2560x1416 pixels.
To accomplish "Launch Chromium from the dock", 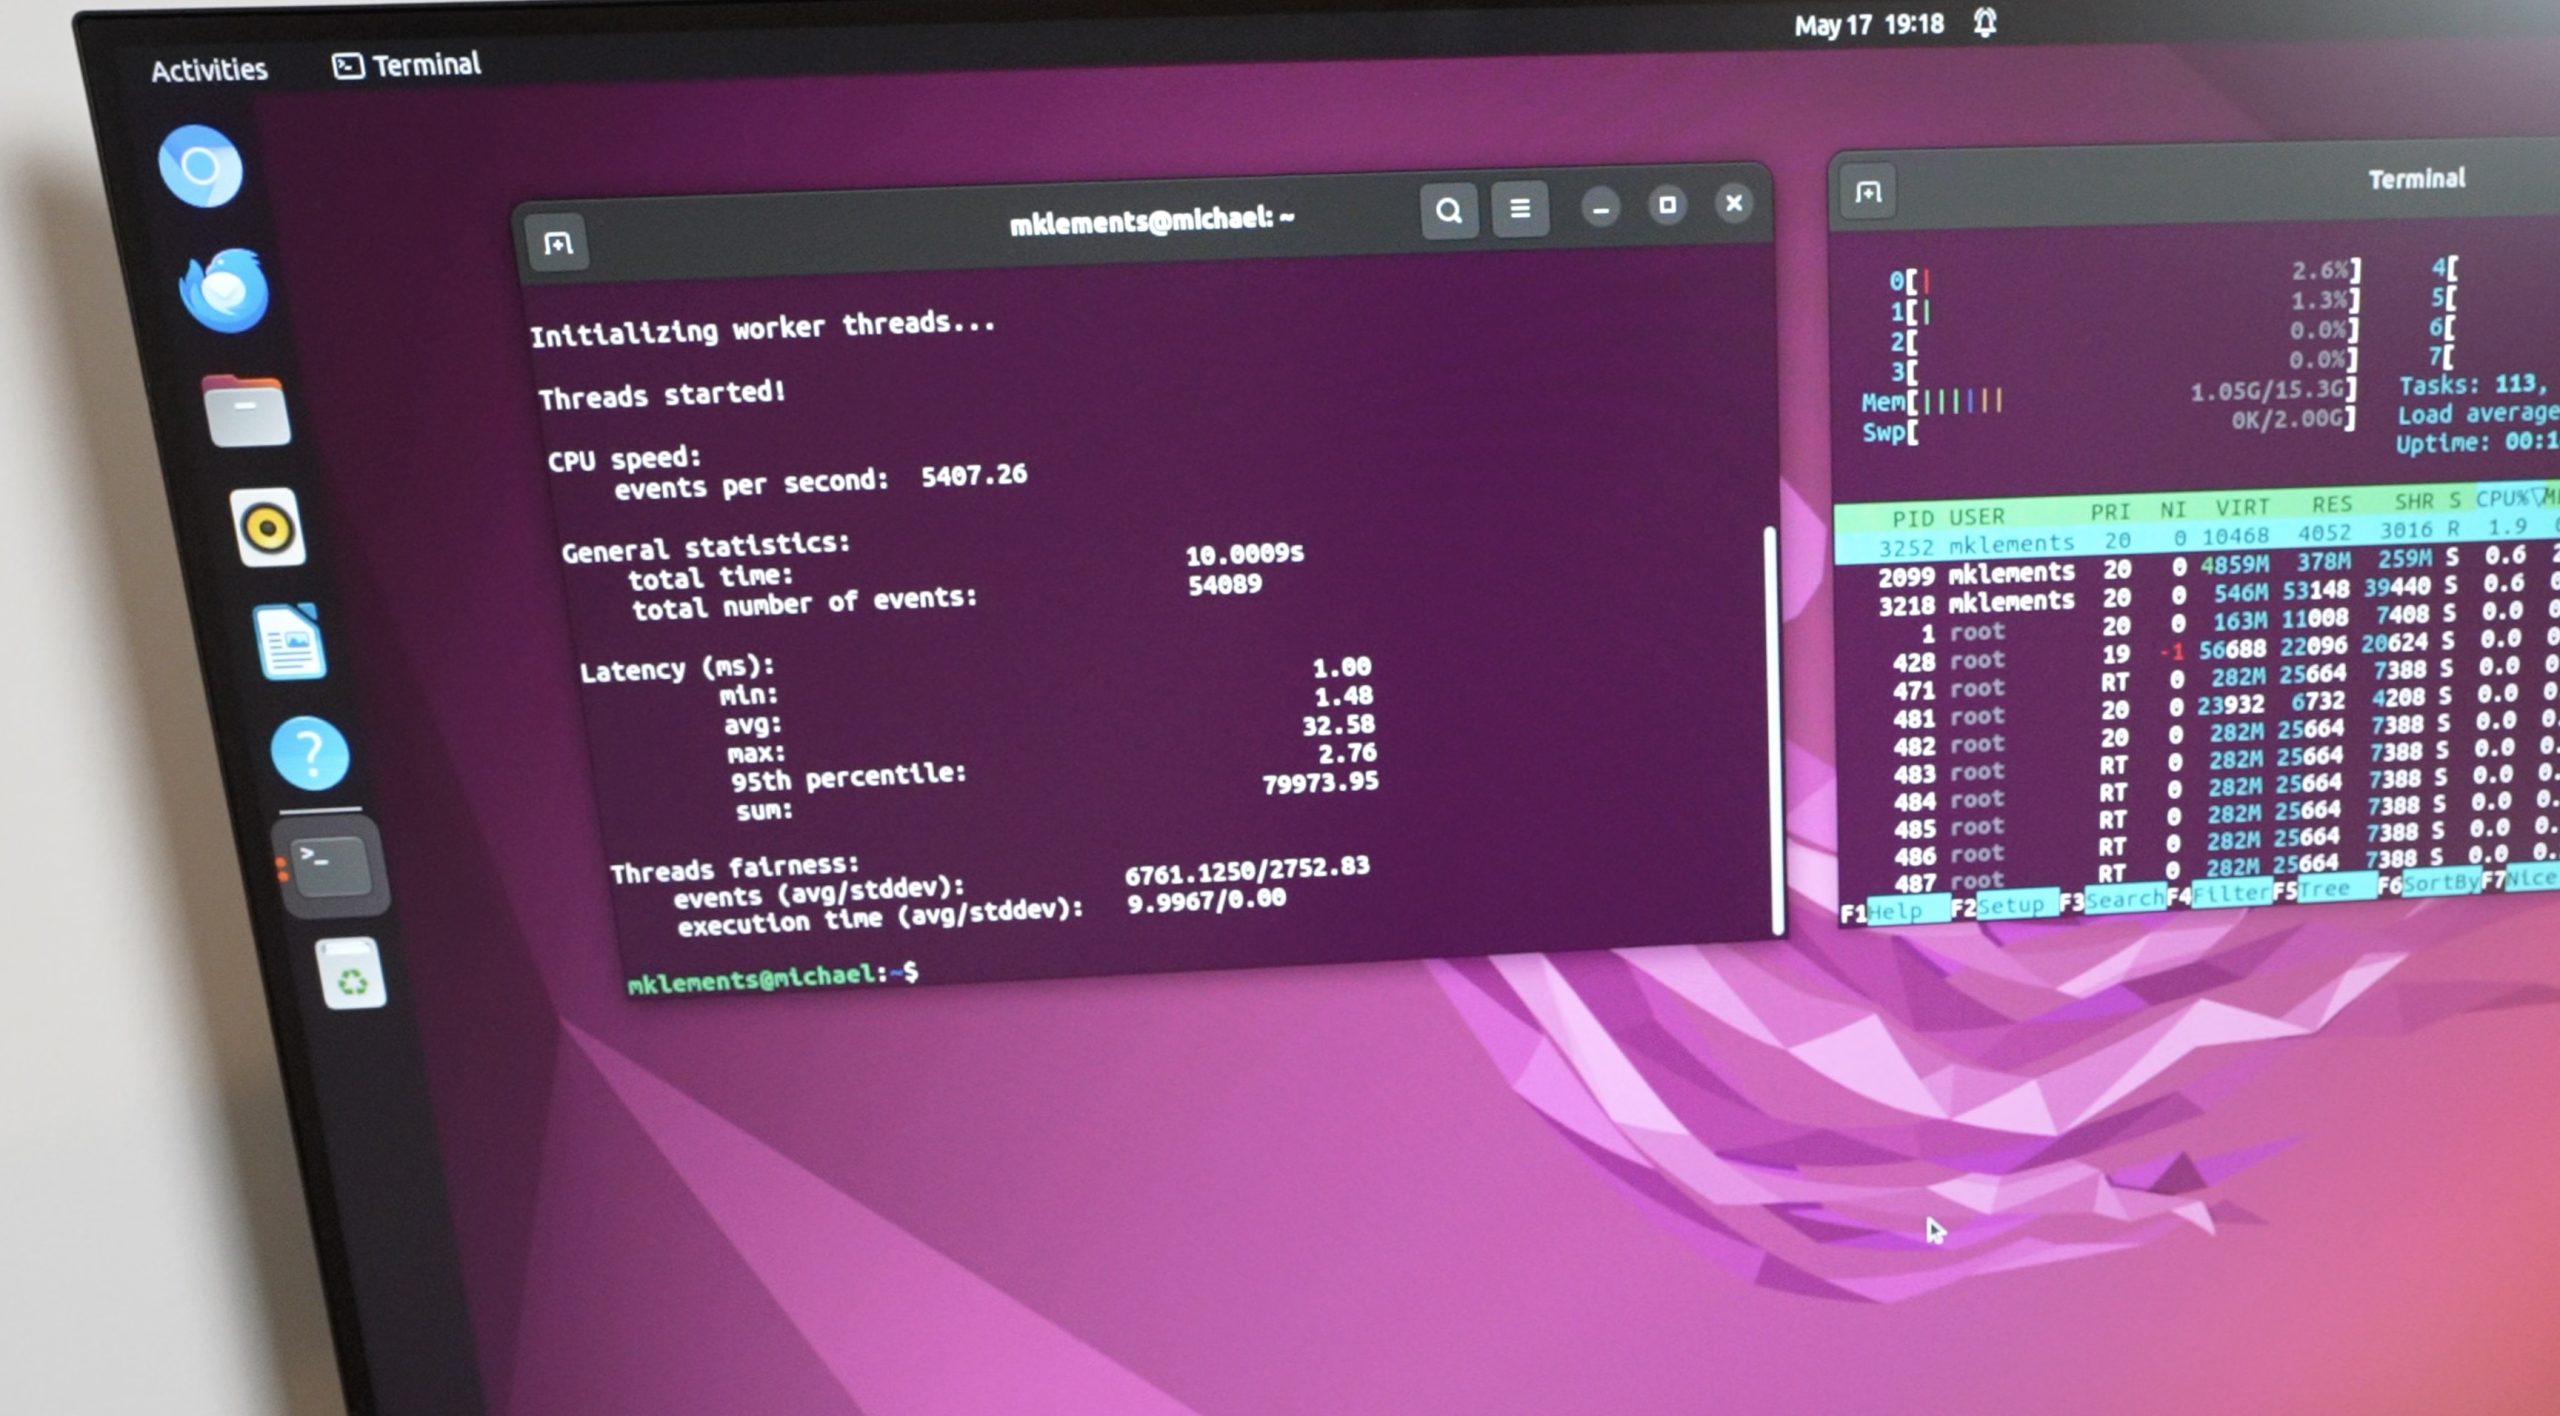I will 200,166.
